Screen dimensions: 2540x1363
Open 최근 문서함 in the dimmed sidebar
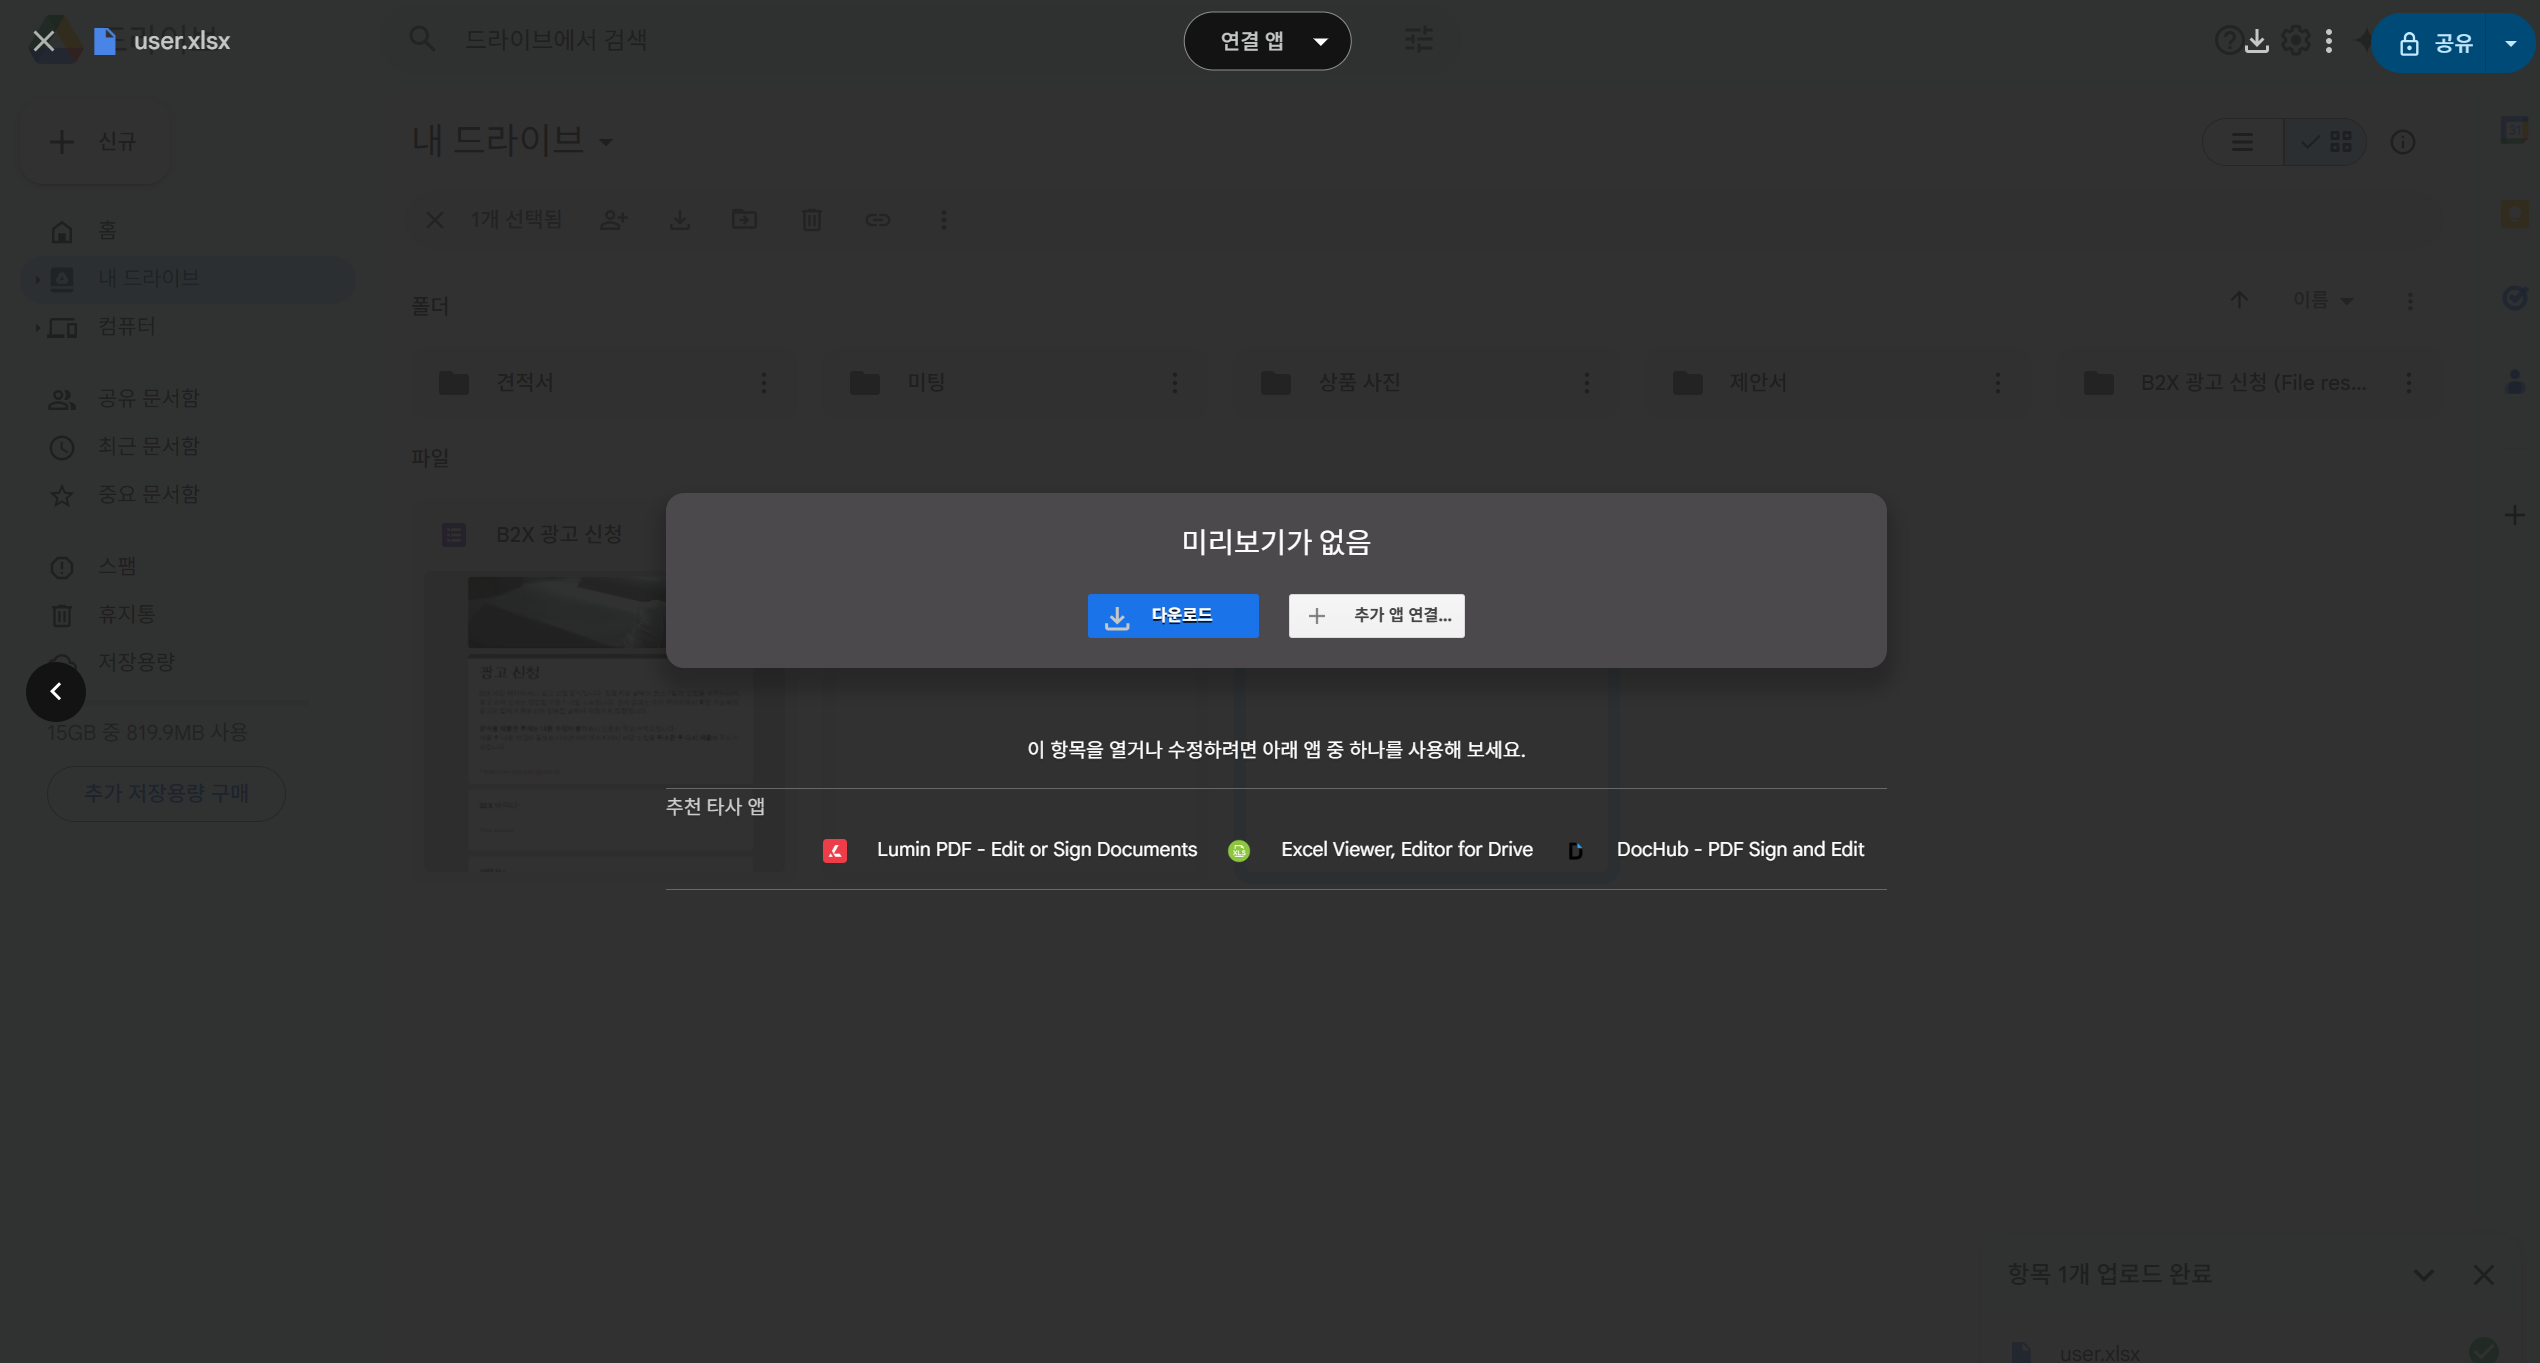coord(188,447)
